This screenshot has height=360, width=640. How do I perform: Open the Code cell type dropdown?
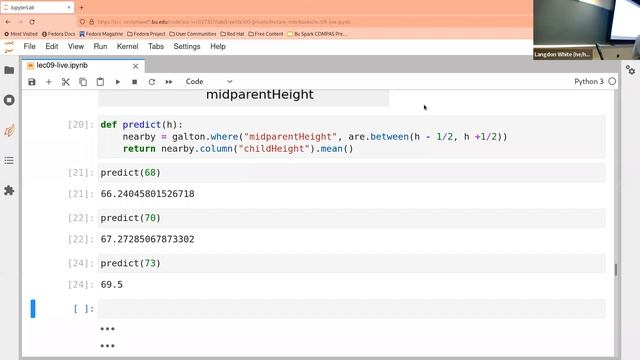pyautogui.click(x=209, y=82)
